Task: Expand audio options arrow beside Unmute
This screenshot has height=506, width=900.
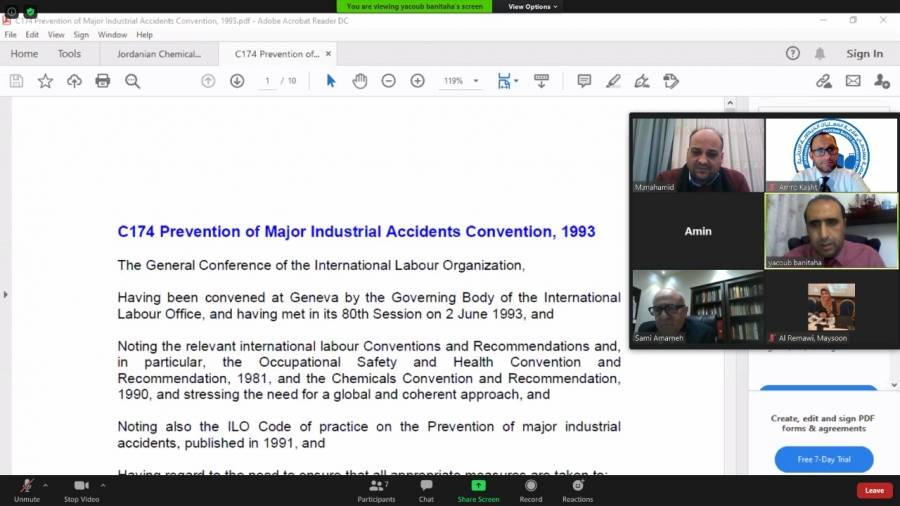Action: point(47,484)
